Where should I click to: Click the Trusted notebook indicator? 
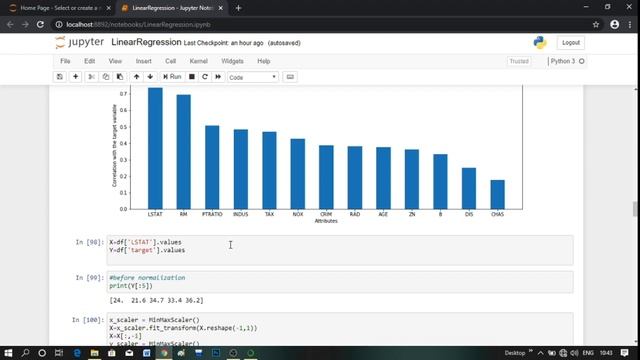pos(519,61)
